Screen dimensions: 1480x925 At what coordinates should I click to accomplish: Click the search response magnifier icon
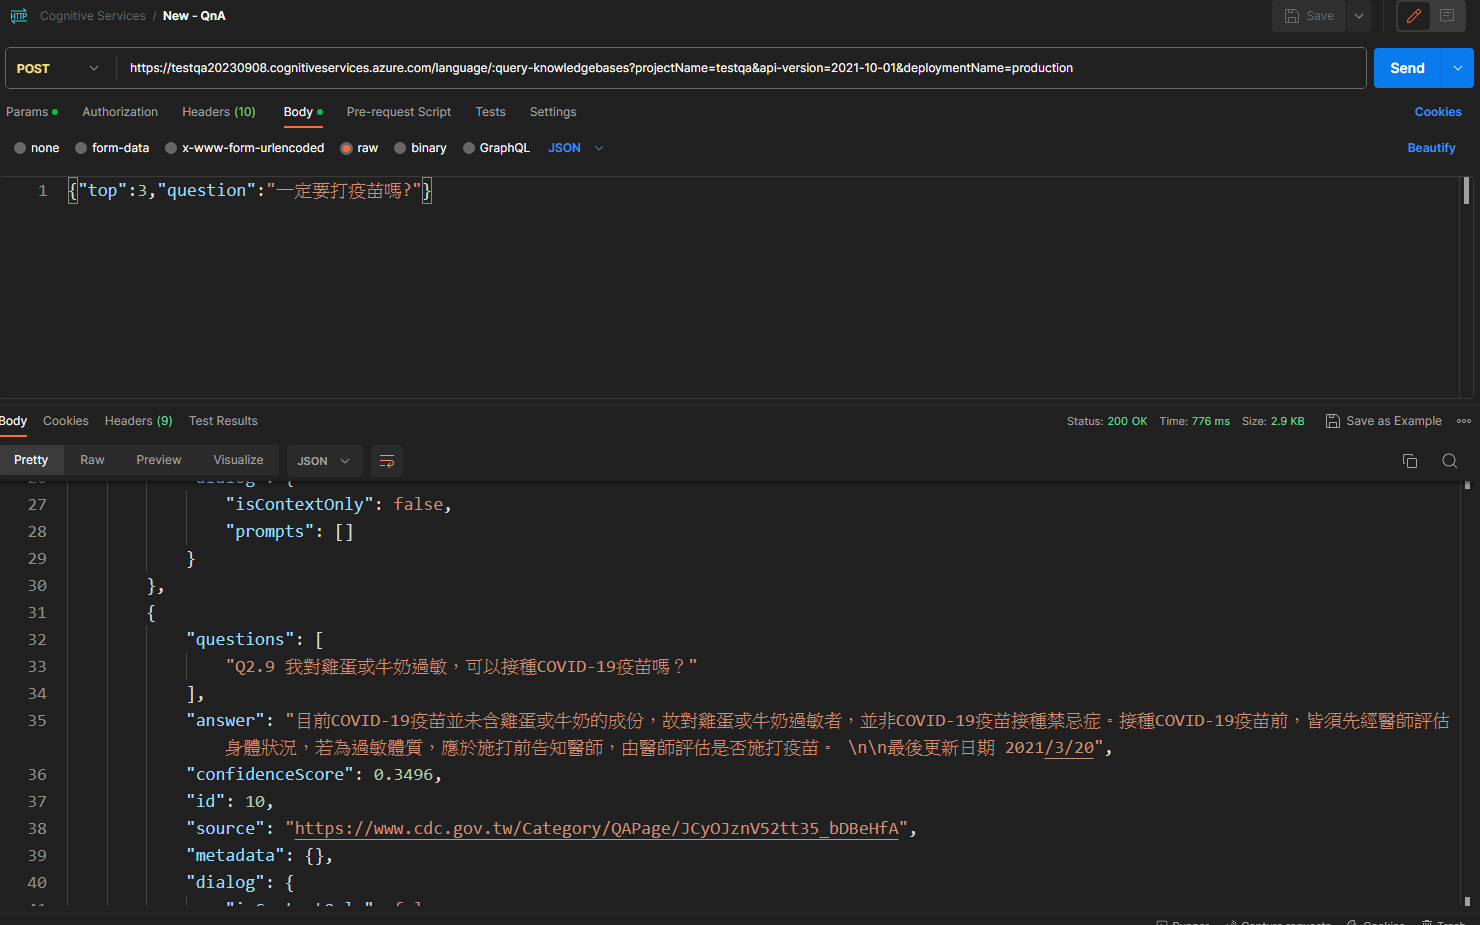pos(1449,461)
